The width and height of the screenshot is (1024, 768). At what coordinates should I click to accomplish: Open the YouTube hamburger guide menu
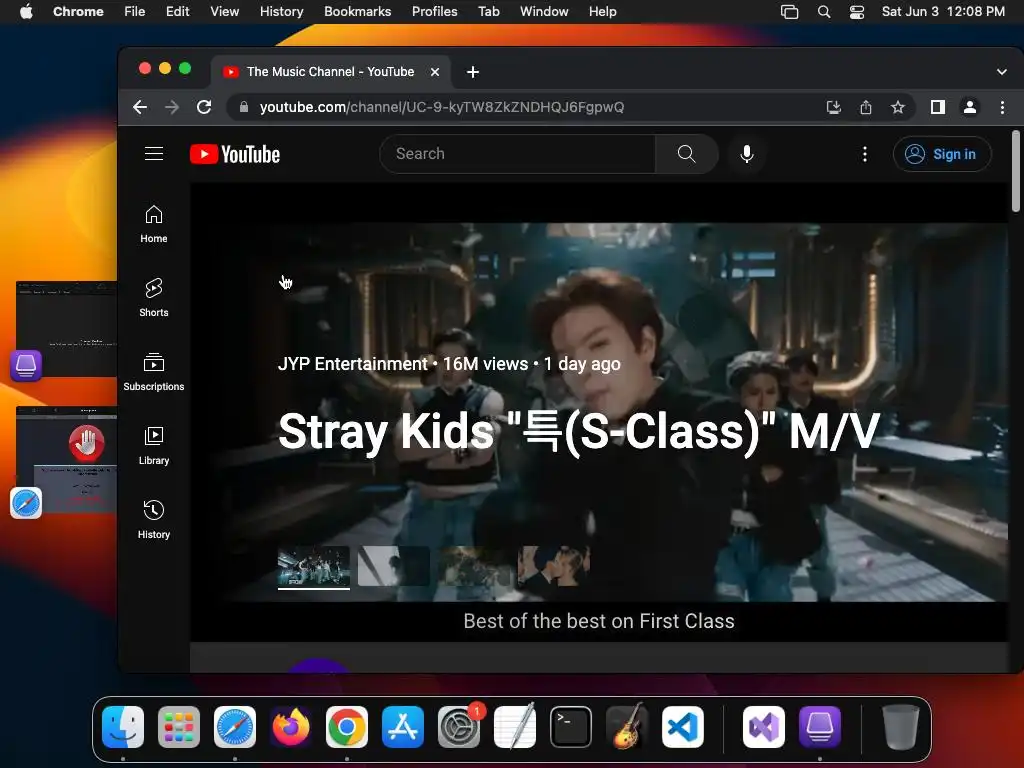click(x=153, y=153)
